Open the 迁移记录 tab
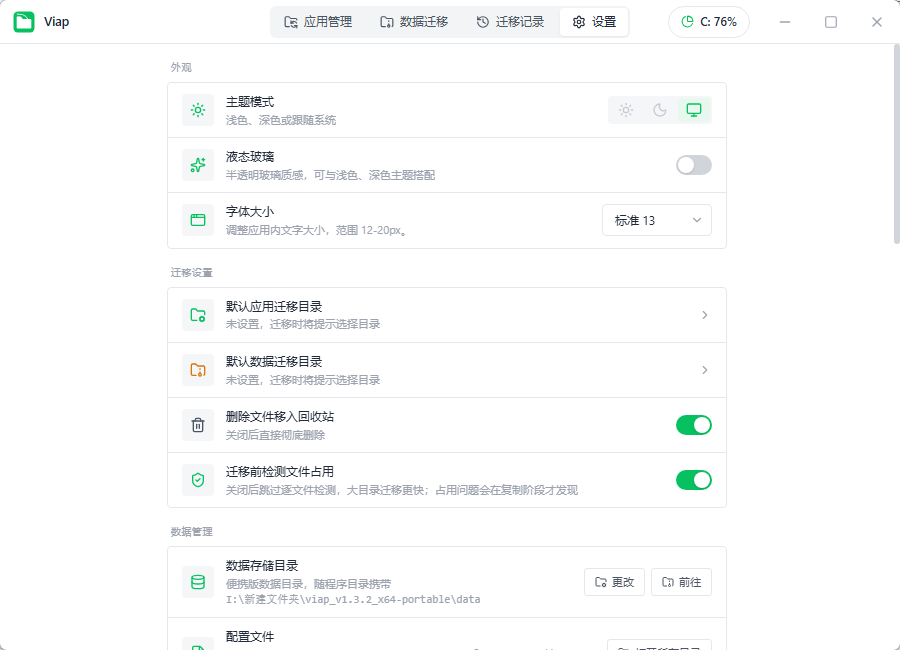 click(x=510, y=22)
